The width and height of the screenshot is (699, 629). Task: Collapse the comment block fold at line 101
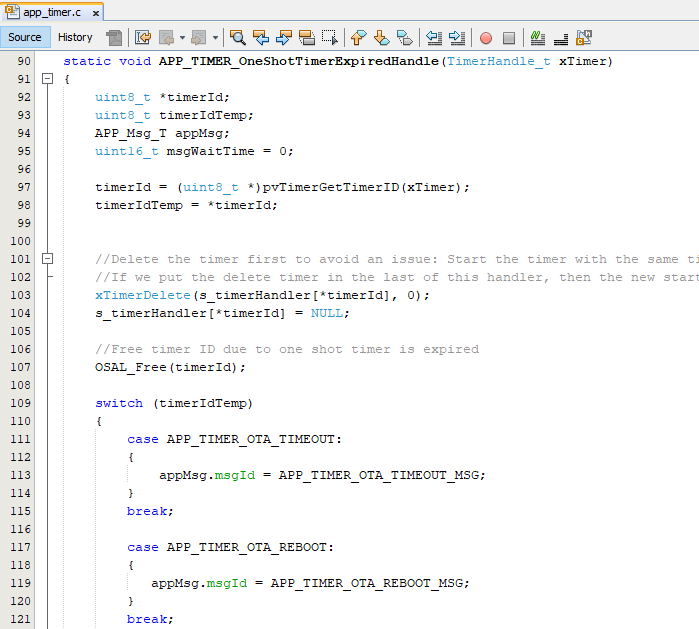pos(47,259)
